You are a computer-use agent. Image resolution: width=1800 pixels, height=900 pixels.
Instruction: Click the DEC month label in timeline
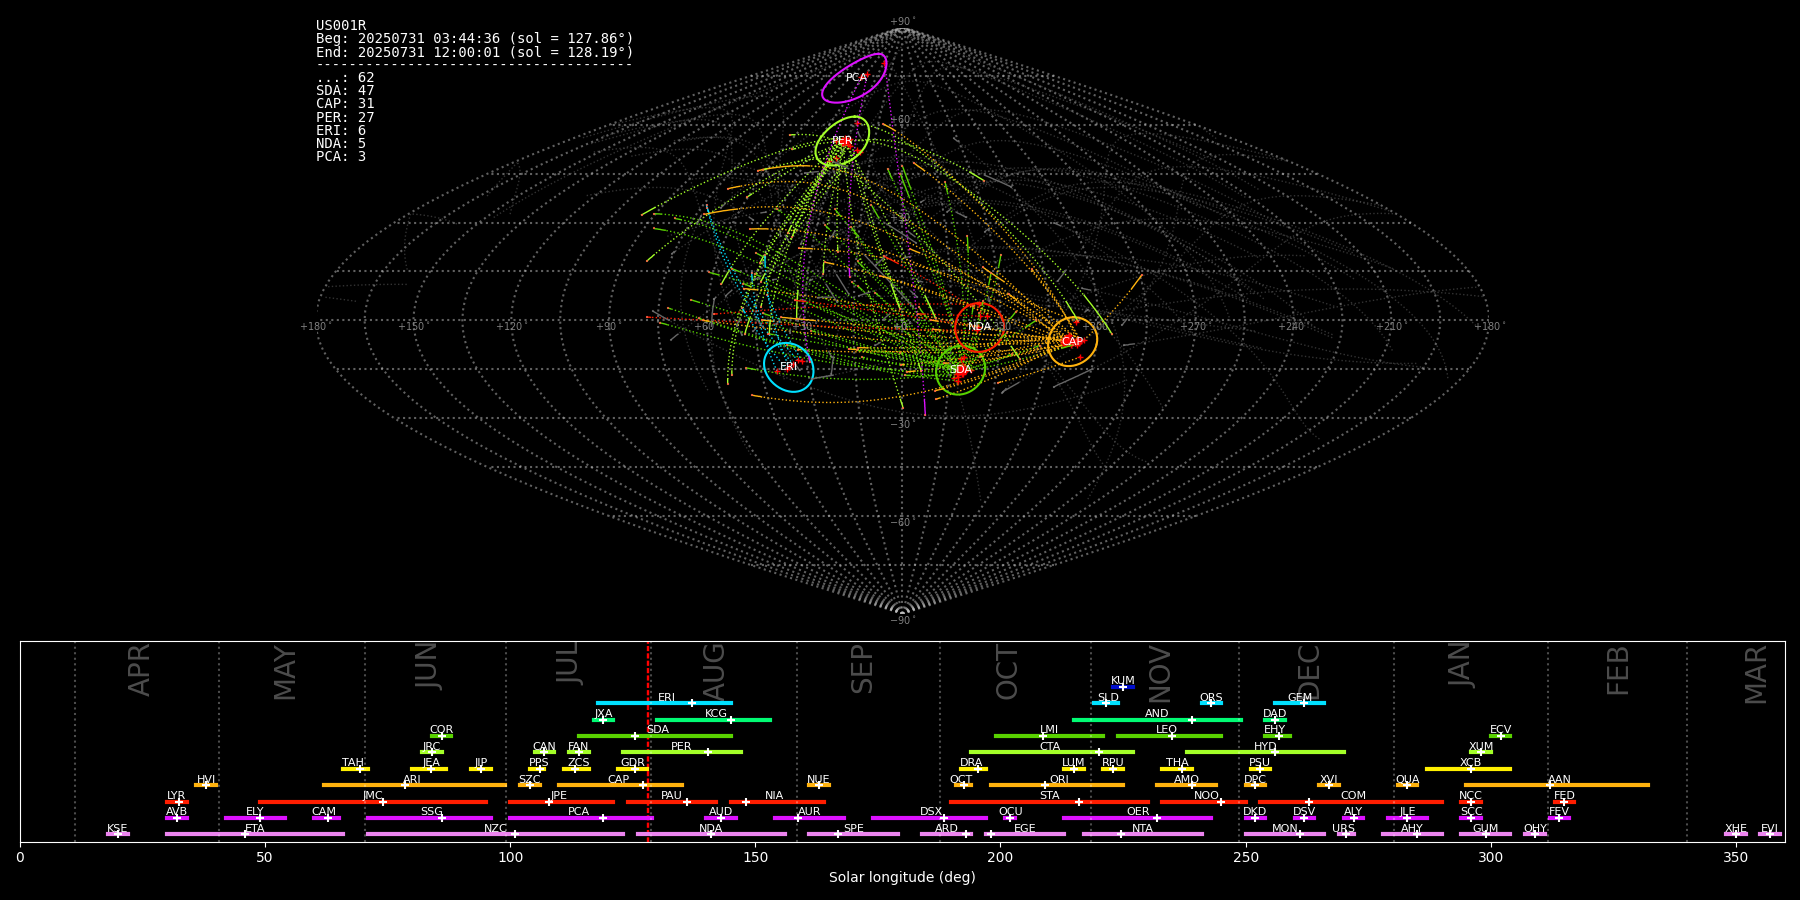pyautogui.click(x=1308, y=672)
